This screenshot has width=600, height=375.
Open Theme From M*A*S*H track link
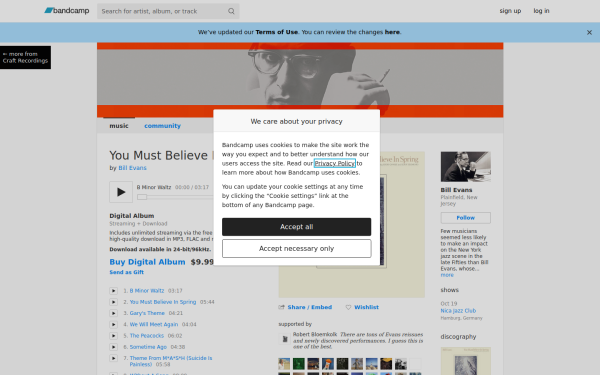point(171,361)
